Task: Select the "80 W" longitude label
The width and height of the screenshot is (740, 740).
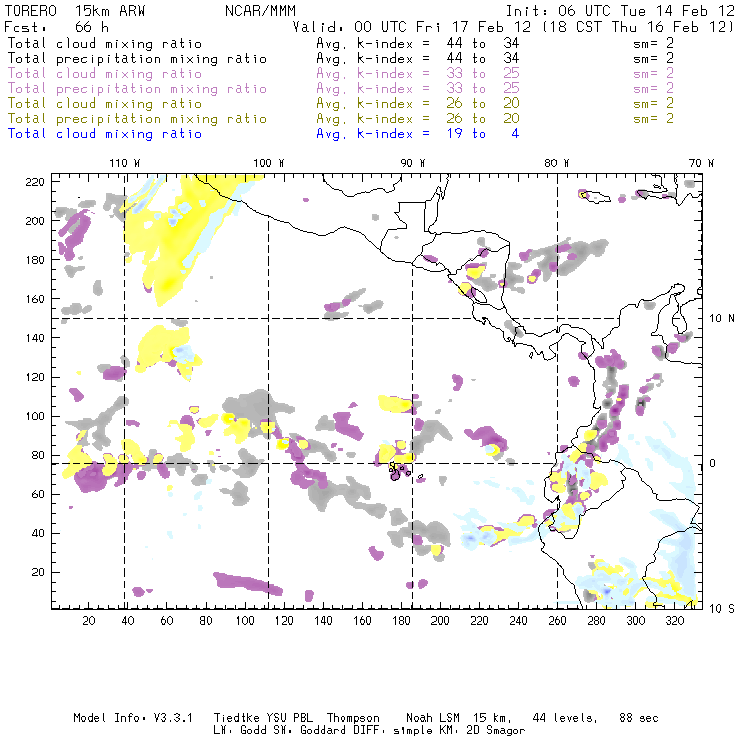Action: click(556, 163)
